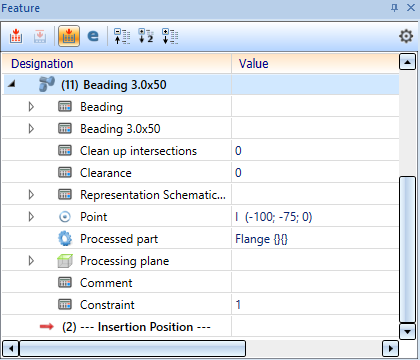Click the first red feature icon in toolbar
Viewport: 420px width, 360px height.
point(16,36)
